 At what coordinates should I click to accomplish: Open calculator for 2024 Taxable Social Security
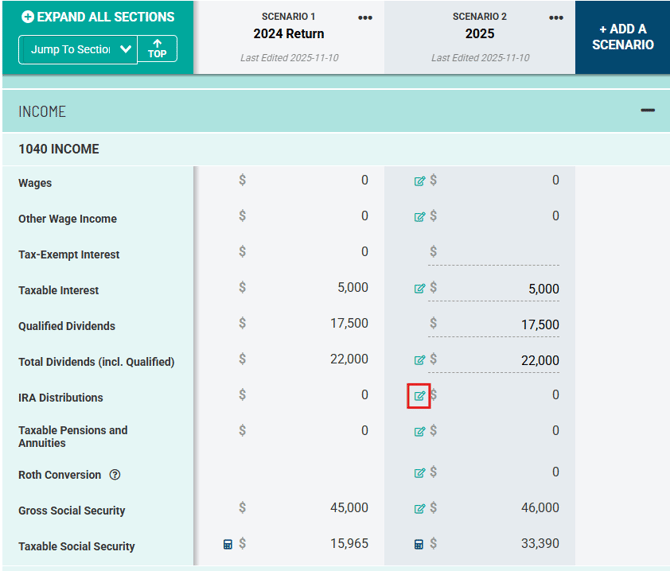[228, 545]
